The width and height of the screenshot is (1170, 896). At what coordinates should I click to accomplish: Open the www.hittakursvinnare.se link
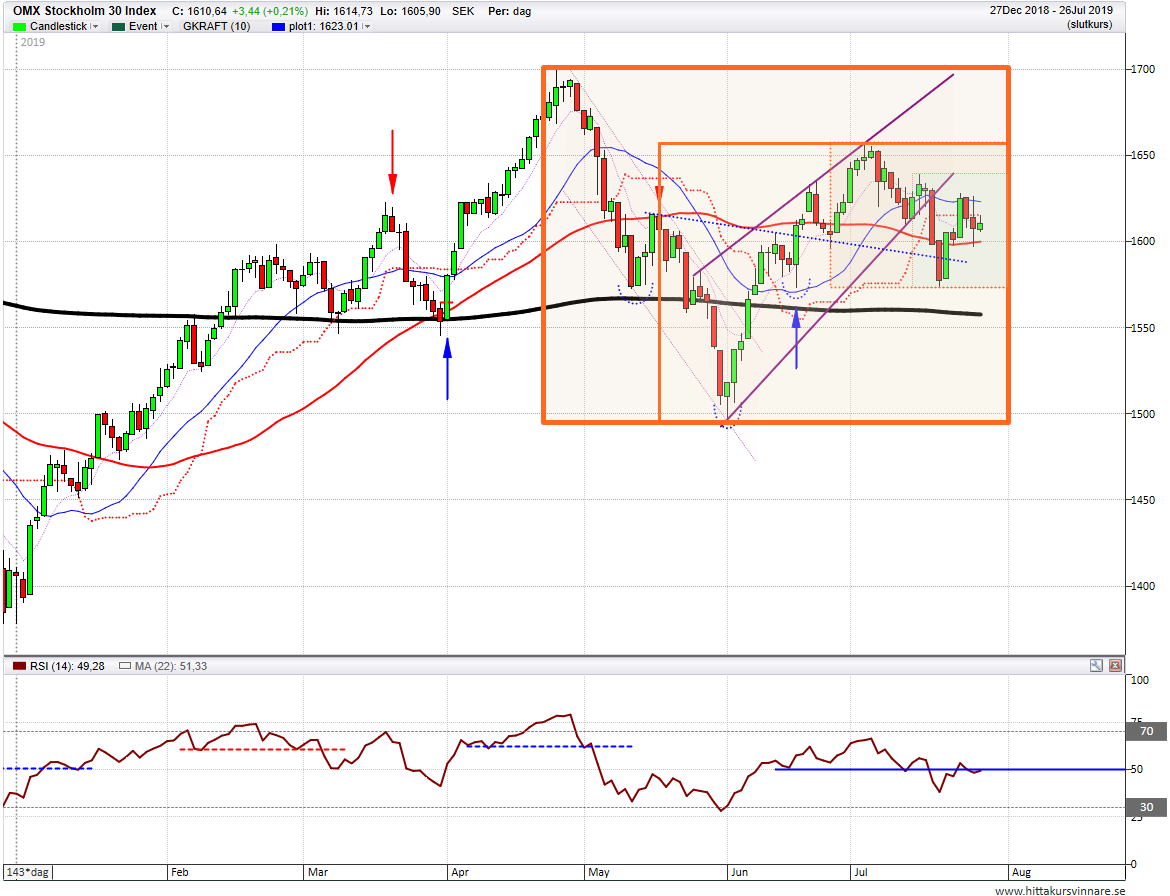[x=1060, y=890]
